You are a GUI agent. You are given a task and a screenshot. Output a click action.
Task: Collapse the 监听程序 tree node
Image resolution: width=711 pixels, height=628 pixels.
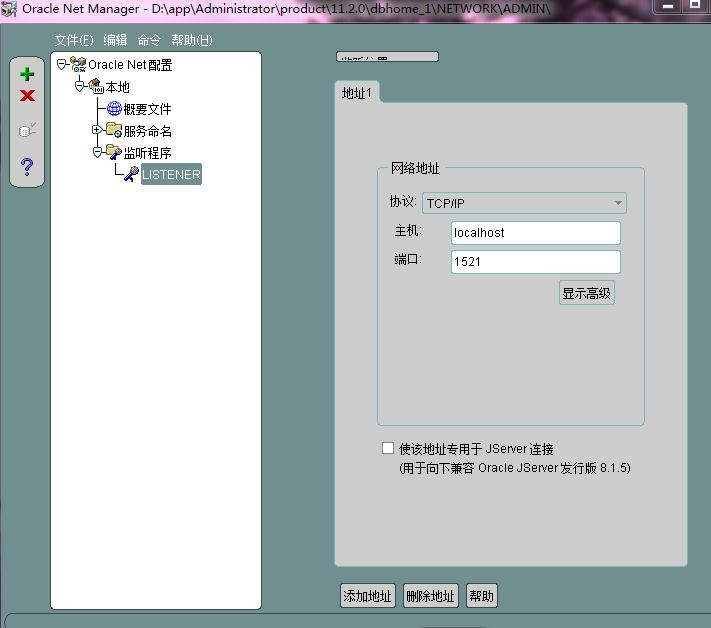coord(97,152)
